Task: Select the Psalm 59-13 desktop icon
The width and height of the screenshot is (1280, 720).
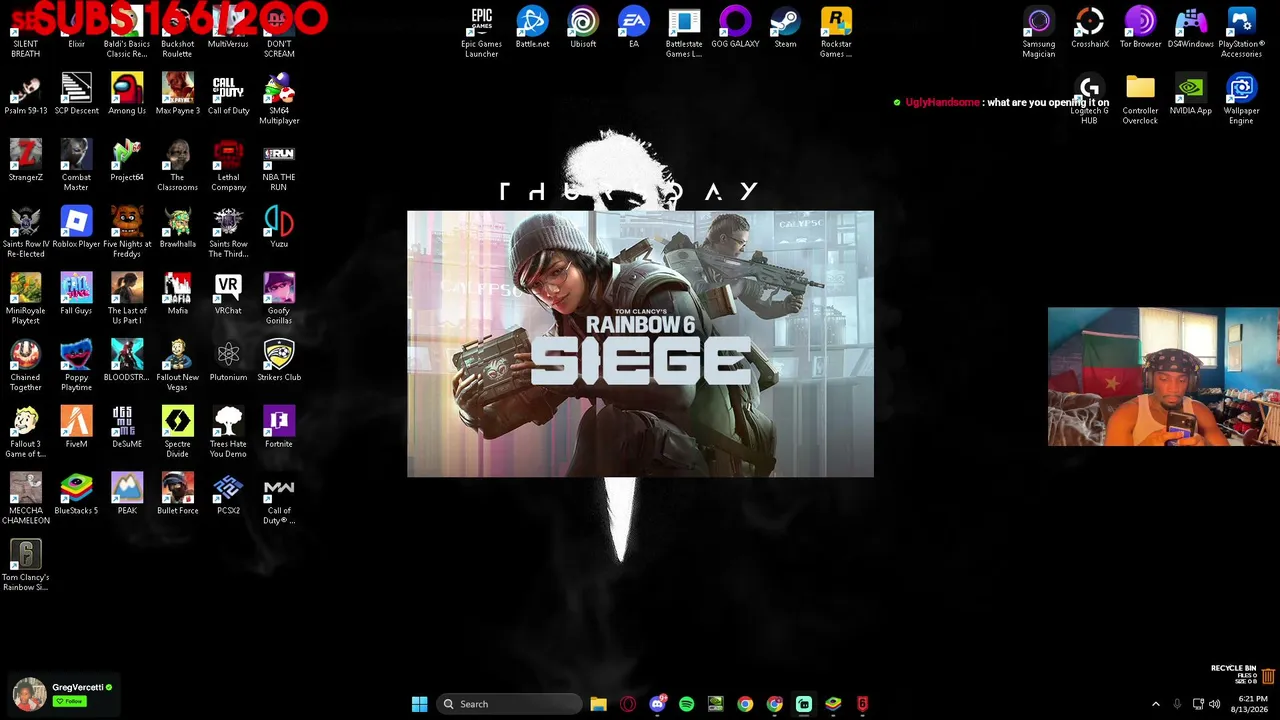Action: 26,94
